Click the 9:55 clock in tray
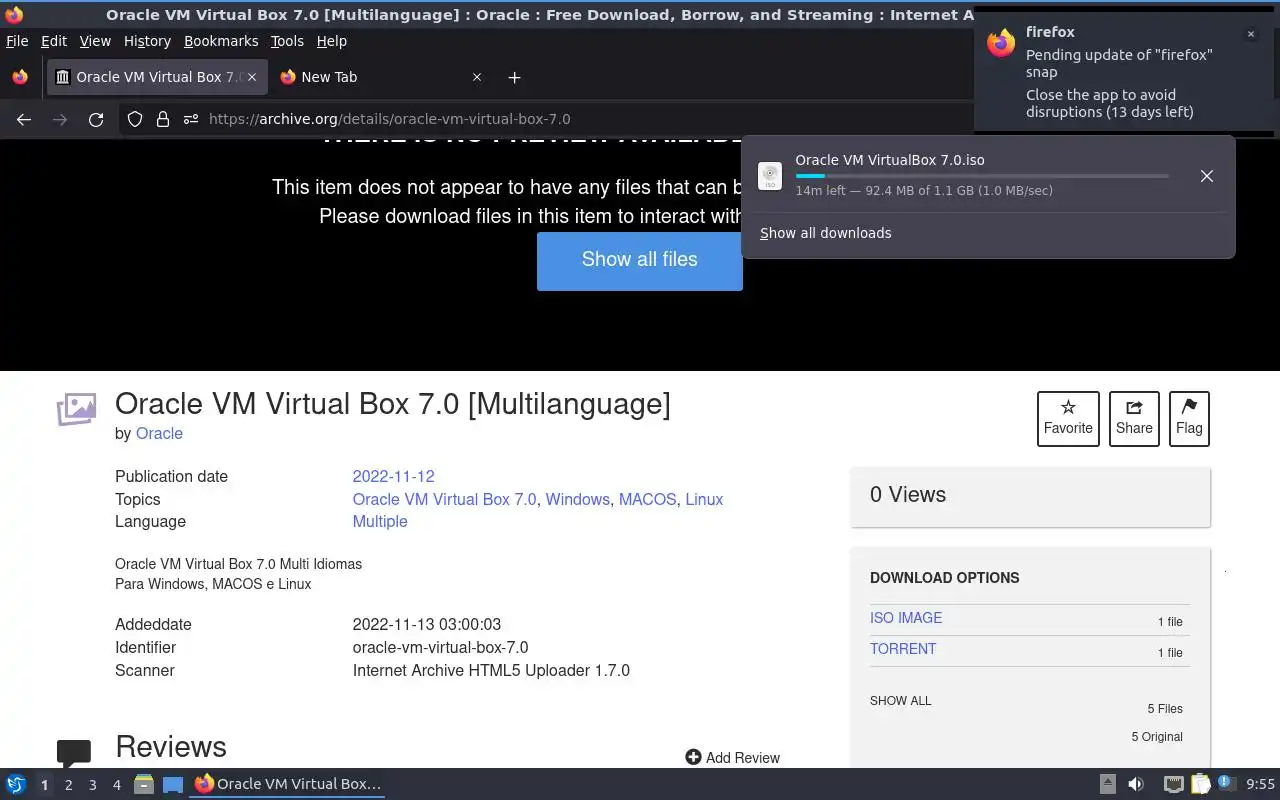 (1260, 784)
